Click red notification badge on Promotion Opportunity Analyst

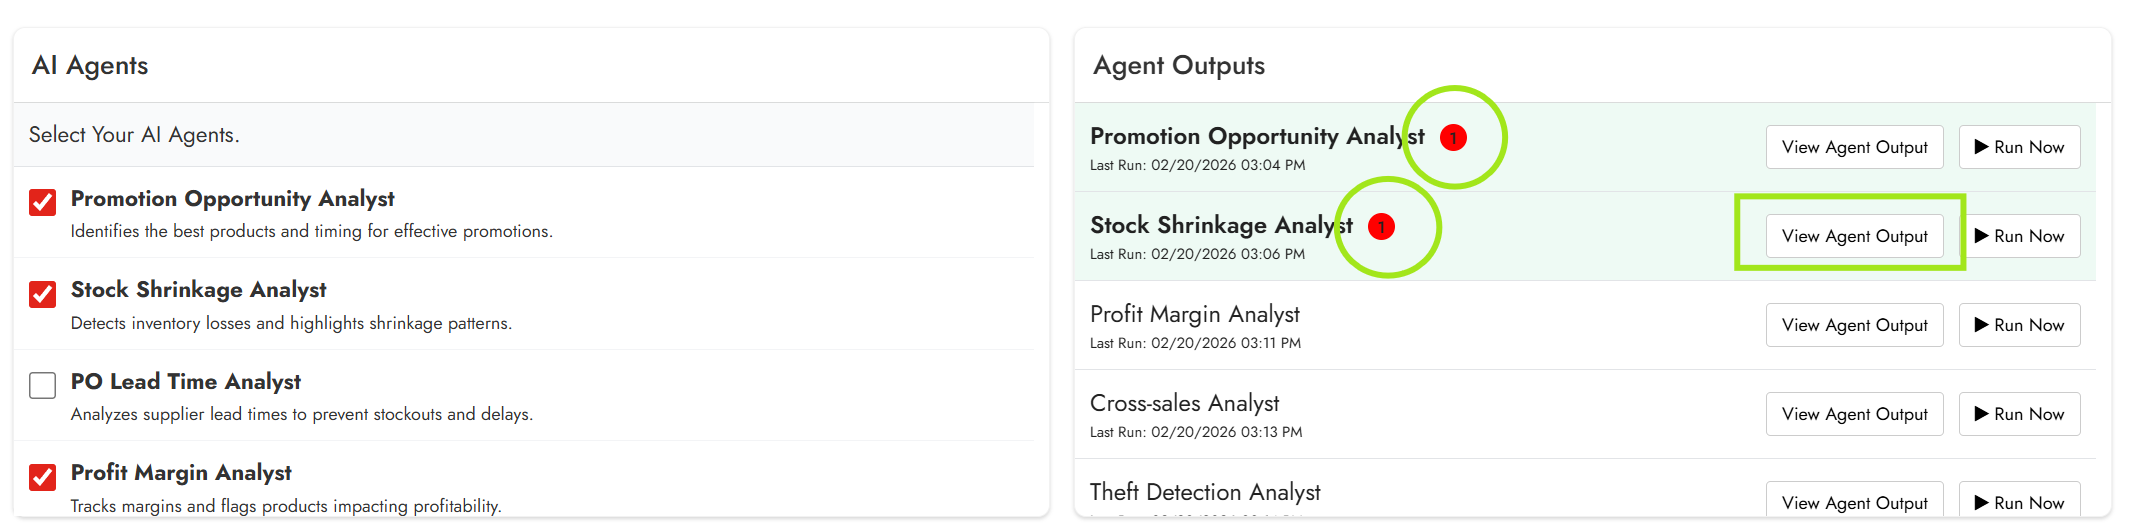[x=1453, y=138]
